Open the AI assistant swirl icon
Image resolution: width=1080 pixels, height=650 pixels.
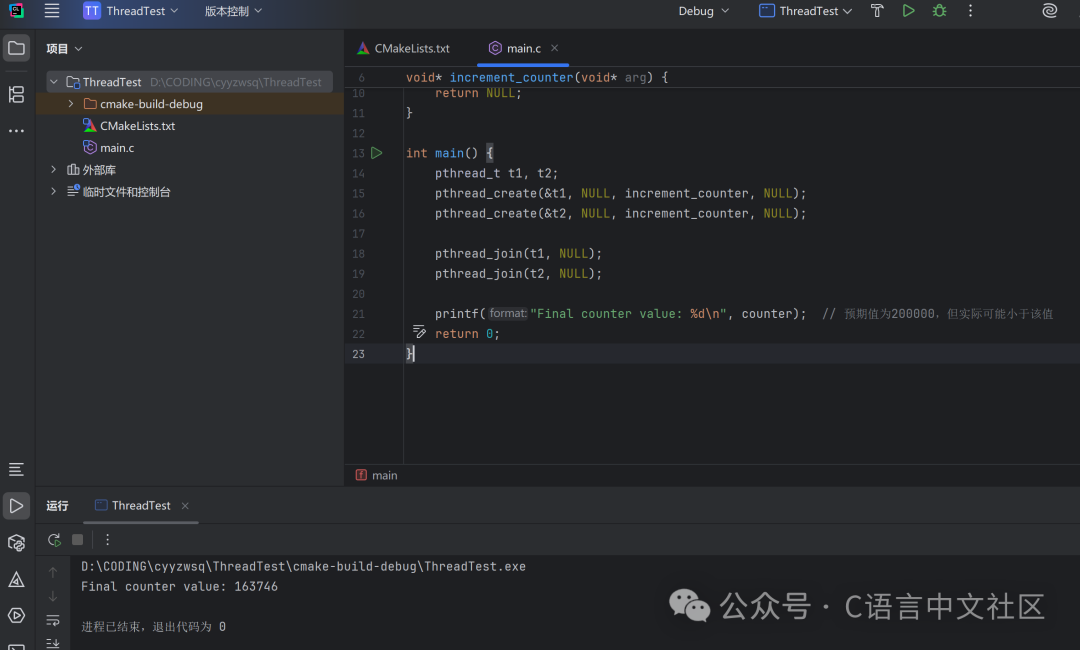(x=1049, y=10)
